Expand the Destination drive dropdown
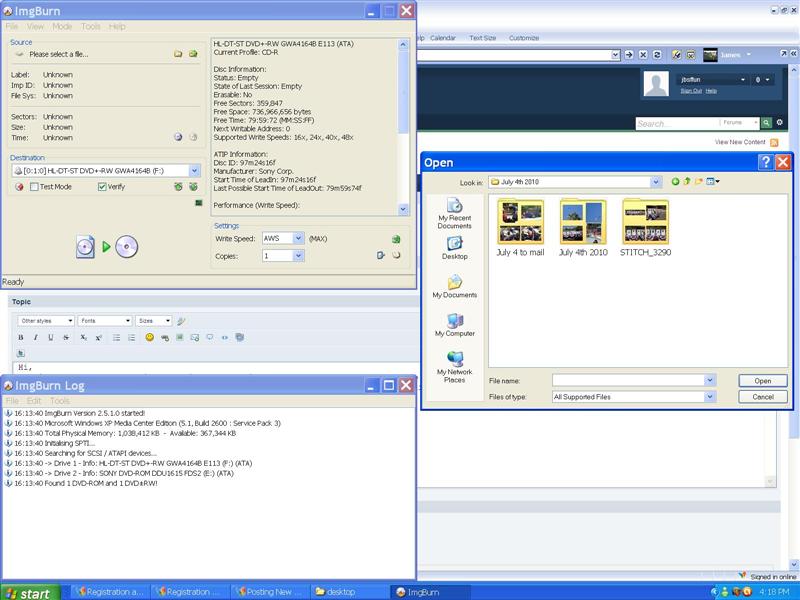The height and width of the screenshot is (600, 800). click(x=194, y=170)
